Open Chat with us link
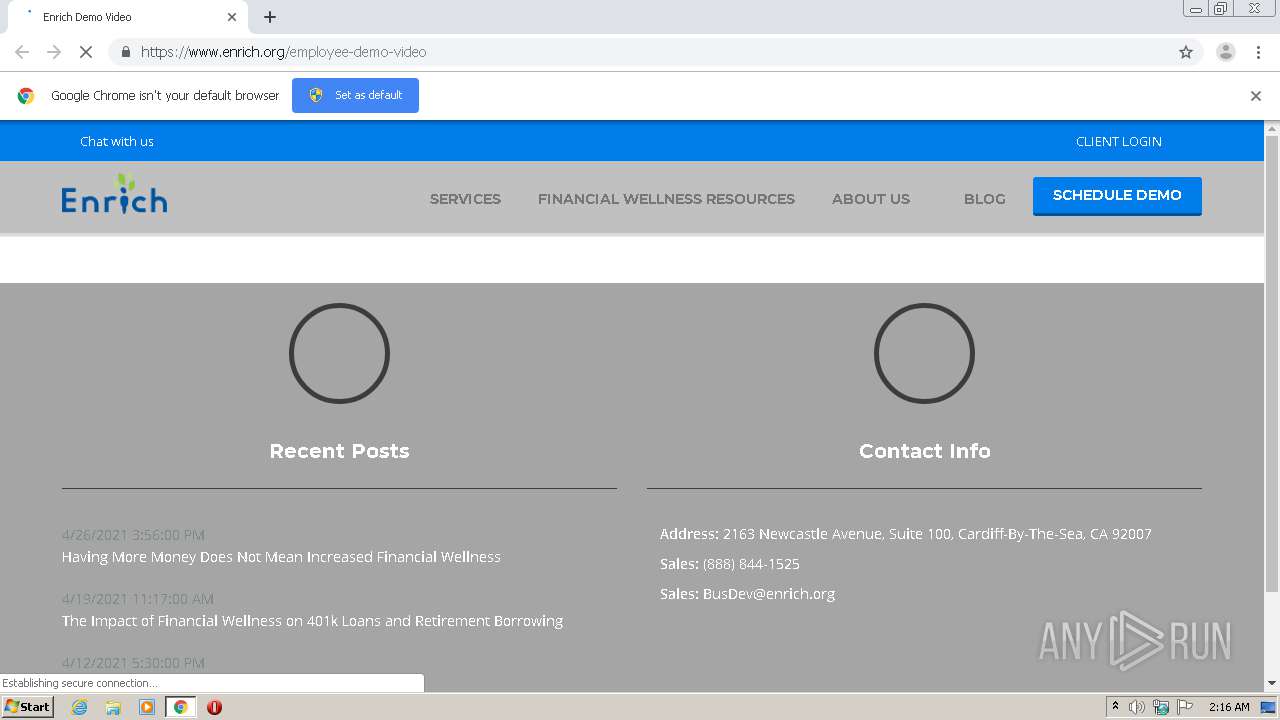1280x720 pixels. [x=117, y=141]
